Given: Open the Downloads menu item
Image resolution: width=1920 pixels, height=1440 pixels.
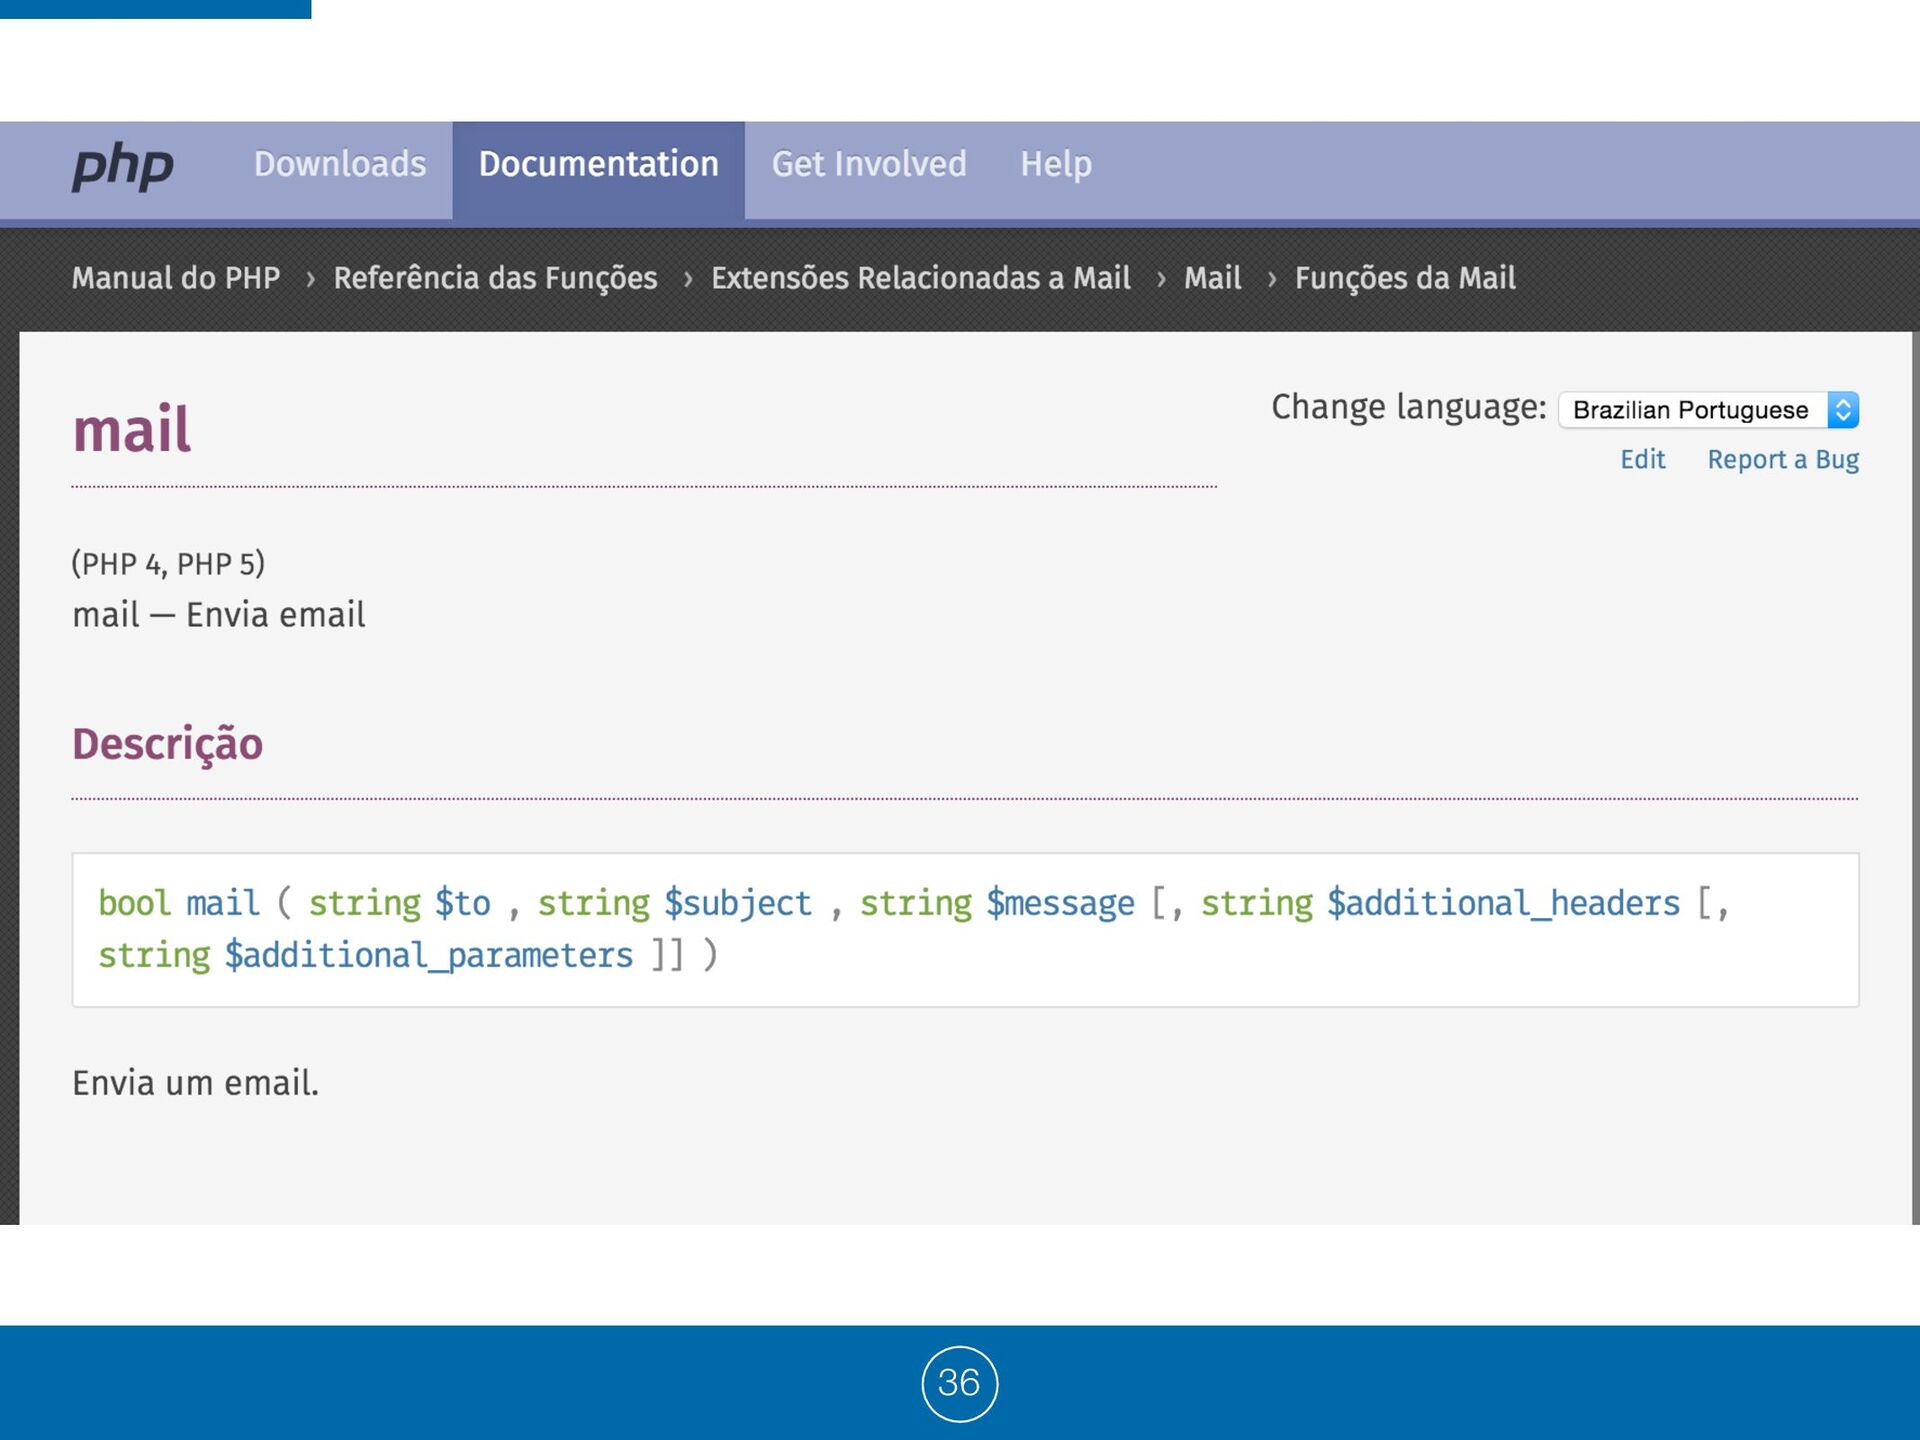Looking at the screenshot, I should pos(340,164).
